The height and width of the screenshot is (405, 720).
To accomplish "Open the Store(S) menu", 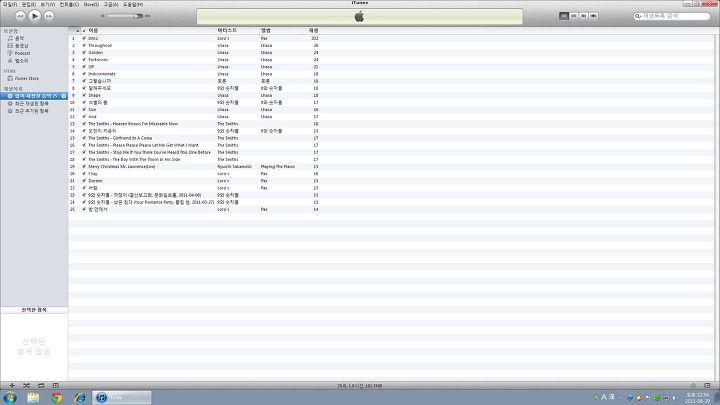I will pyautogui.click(x=91, y=4).
